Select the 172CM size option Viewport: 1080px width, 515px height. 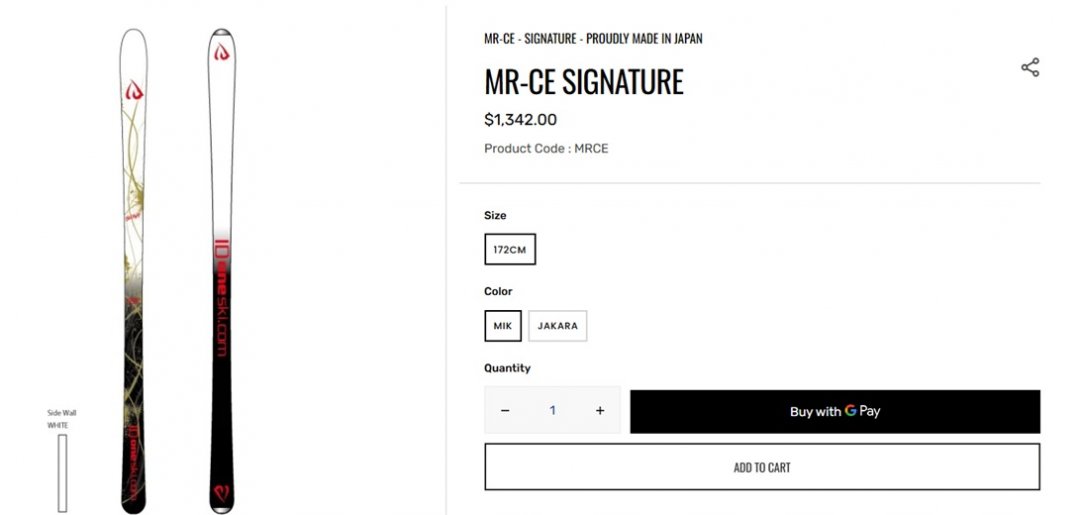coord(510,249)
